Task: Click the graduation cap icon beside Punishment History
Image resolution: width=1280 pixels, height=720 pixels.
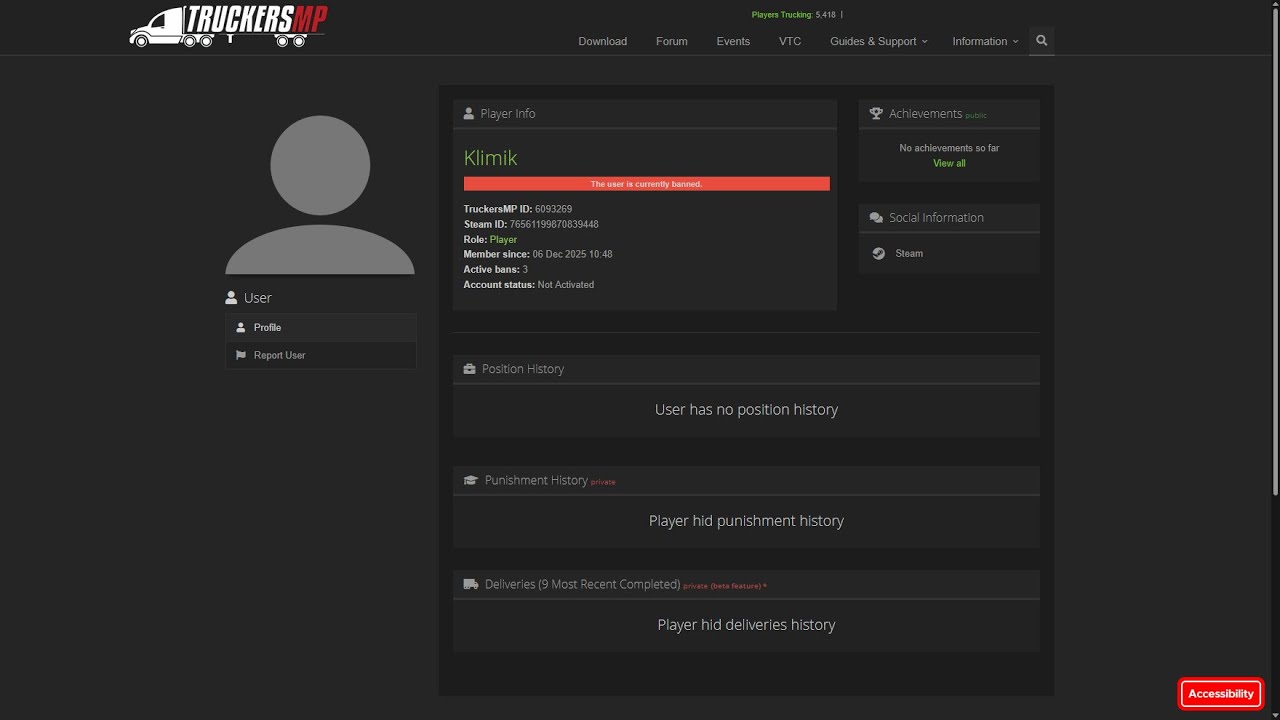Action: click(471, 480)
